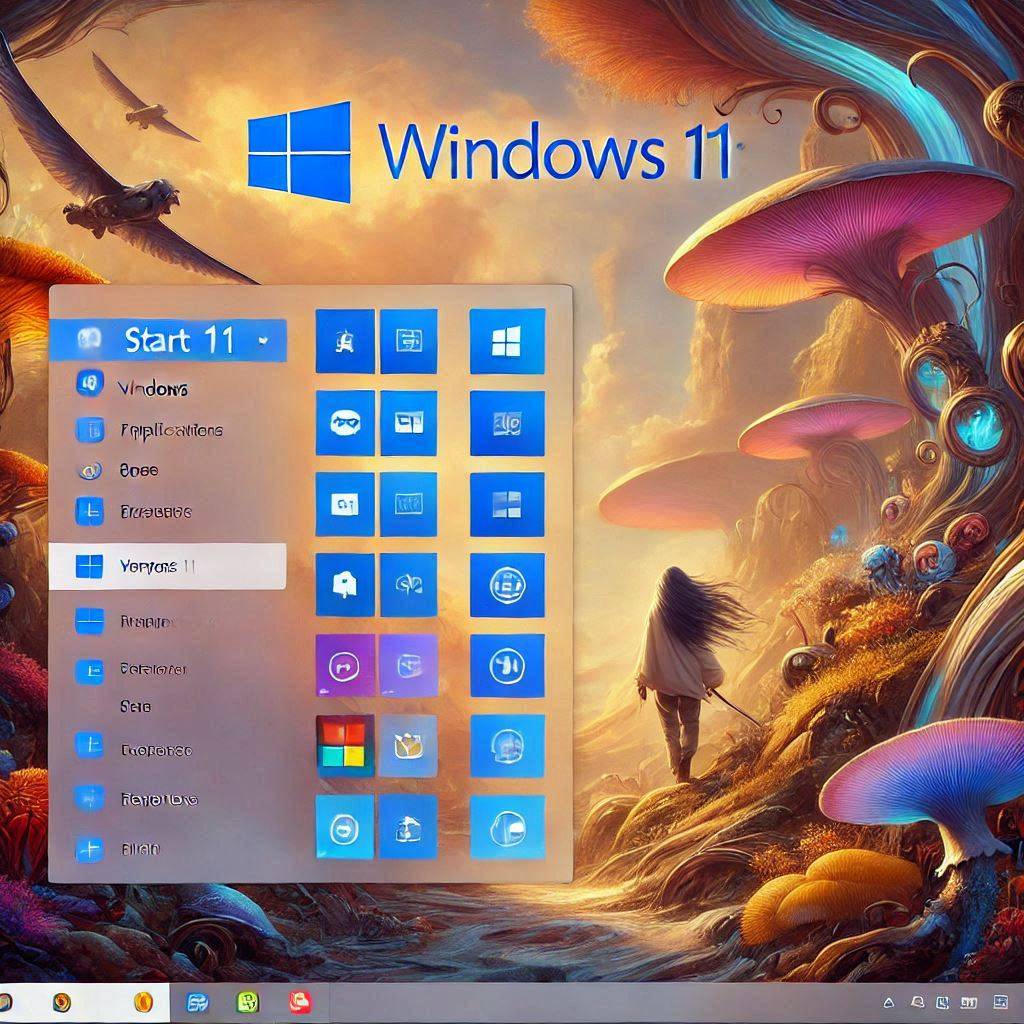Open the faded Windows logo tile
1024x1024 pixels.
tap(507, 504)
